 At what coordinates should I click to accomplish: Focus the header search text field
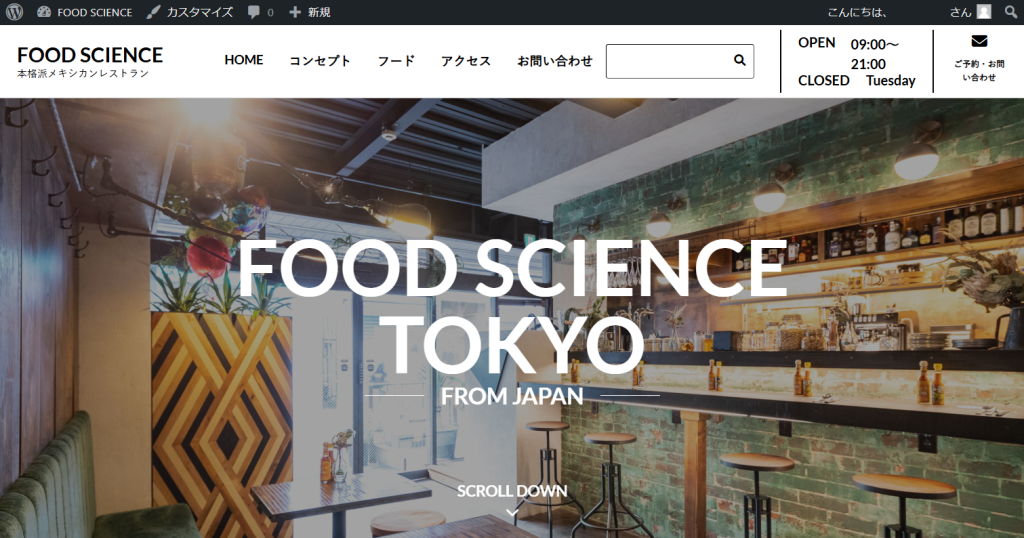(669, 61)
